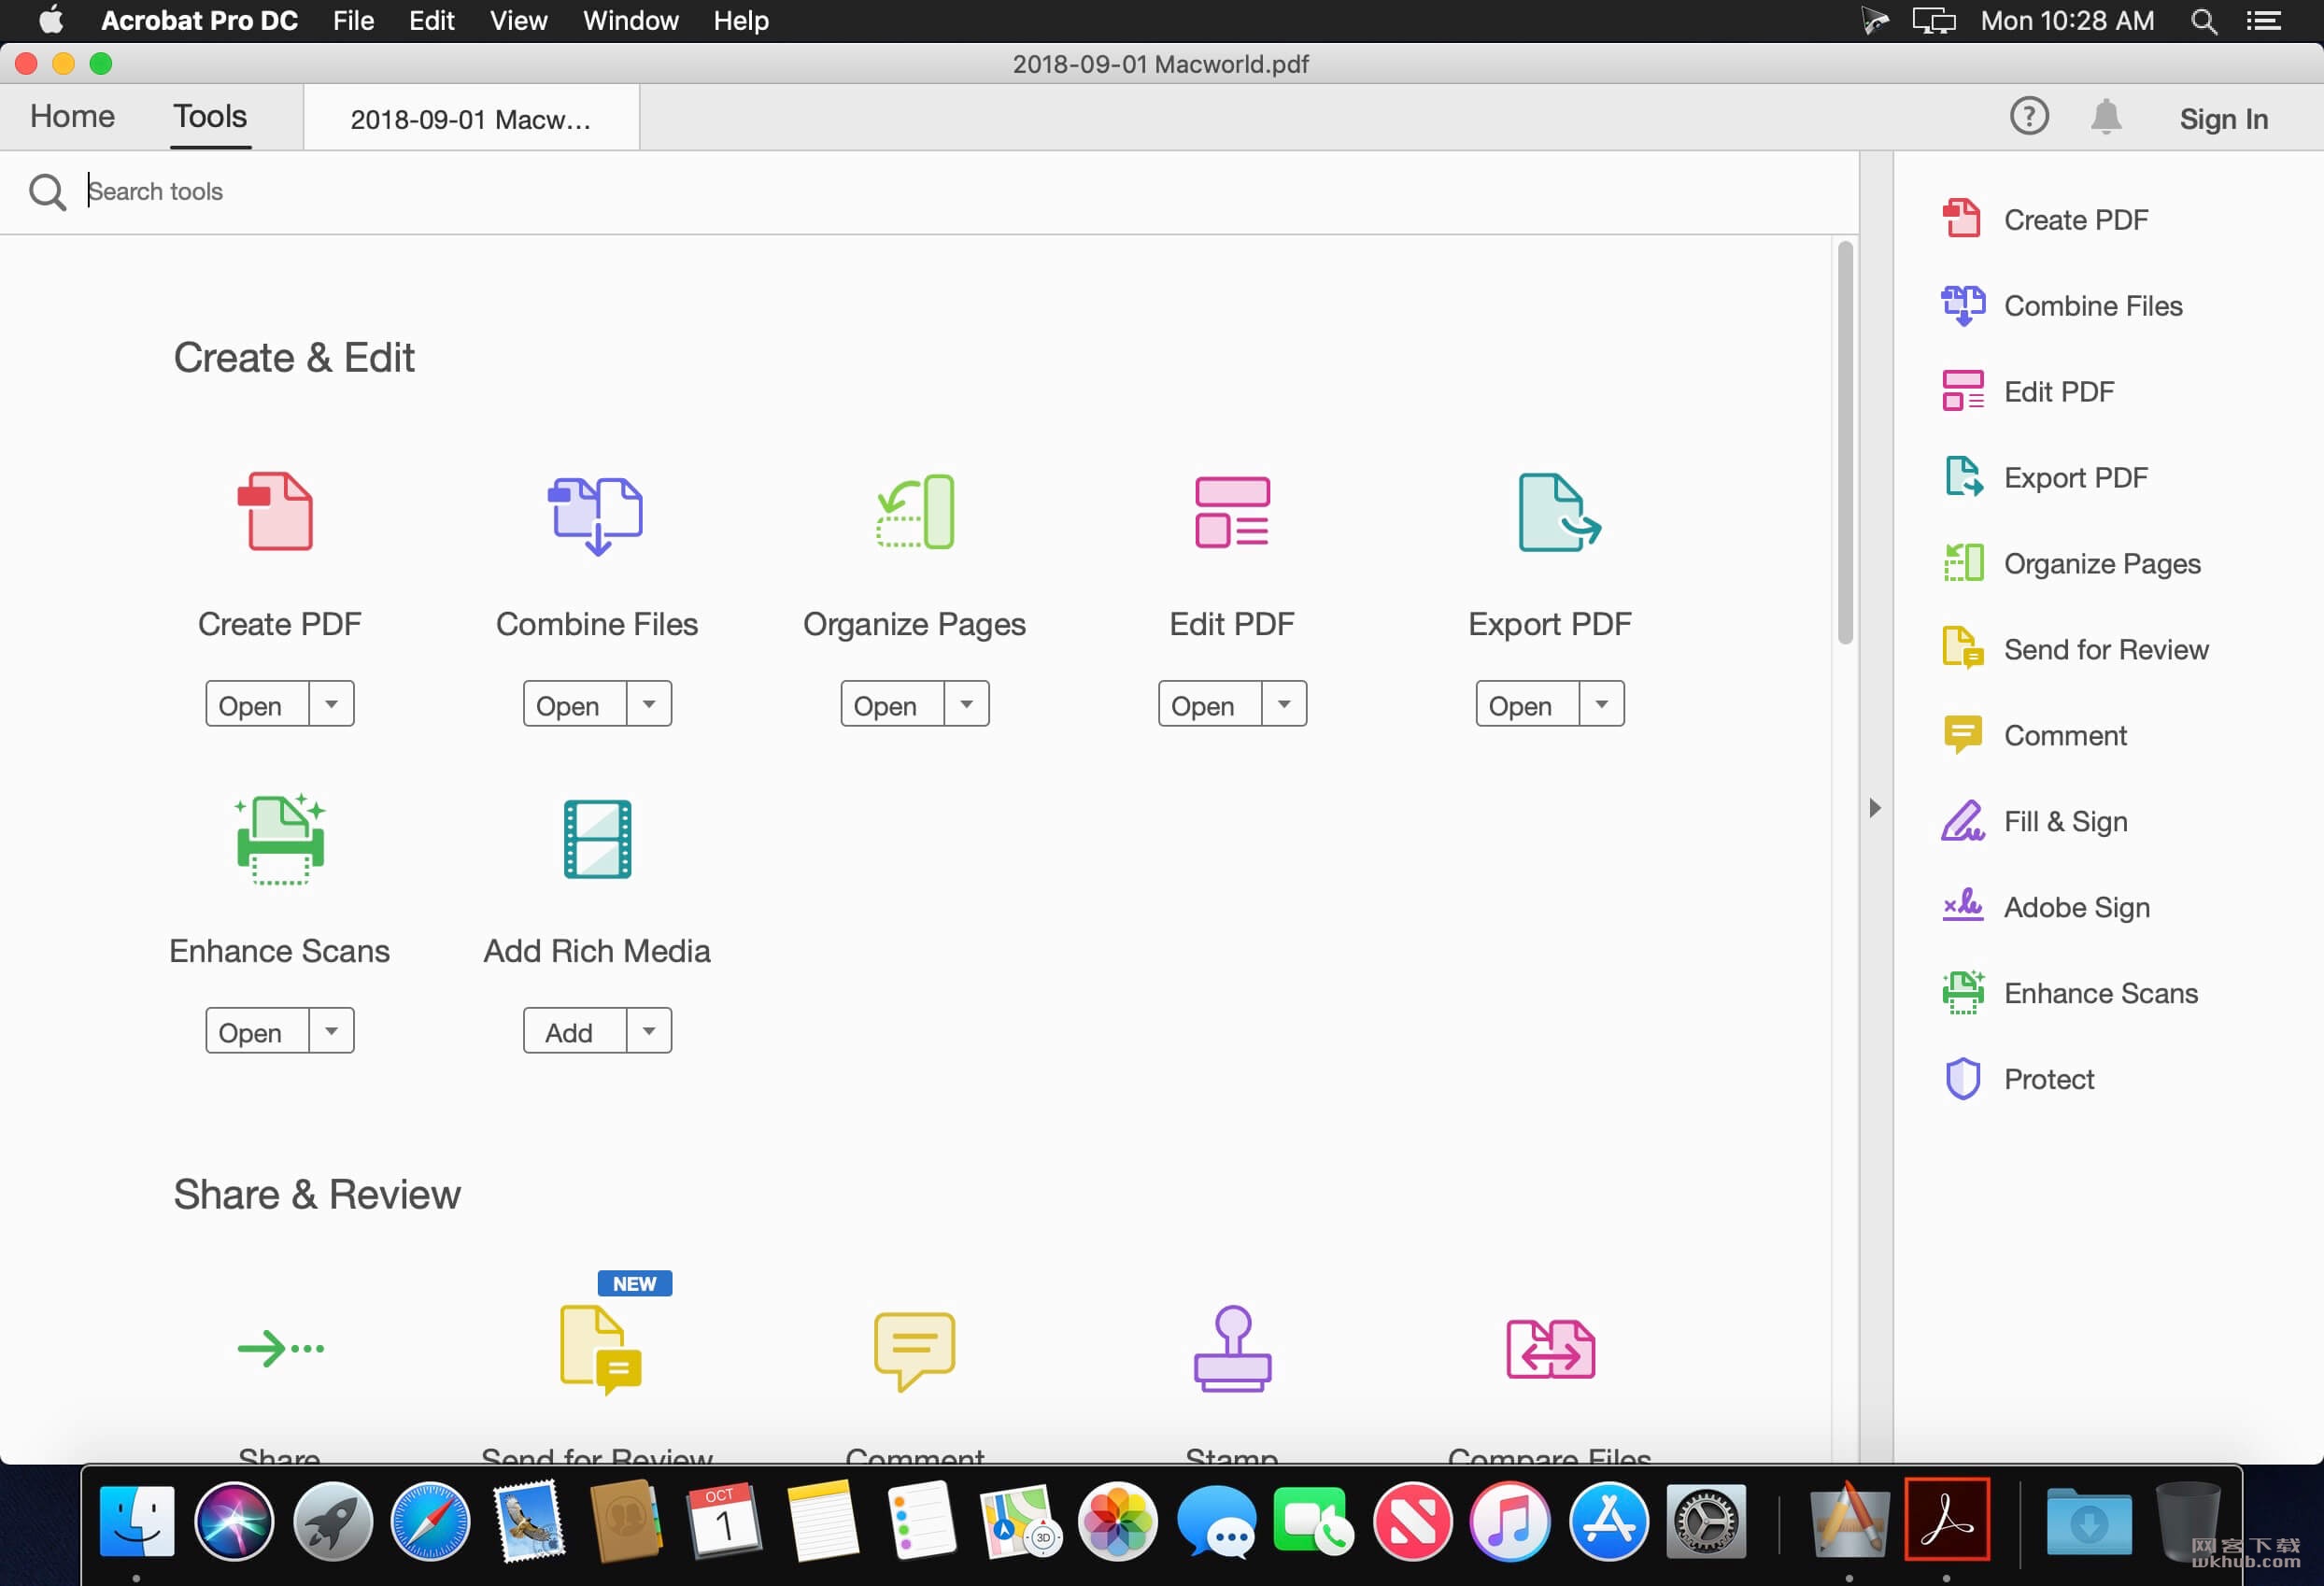Screen dimensions: 2324x1586
Task: Click the notifications bell icon
Action: [2105, 117]
